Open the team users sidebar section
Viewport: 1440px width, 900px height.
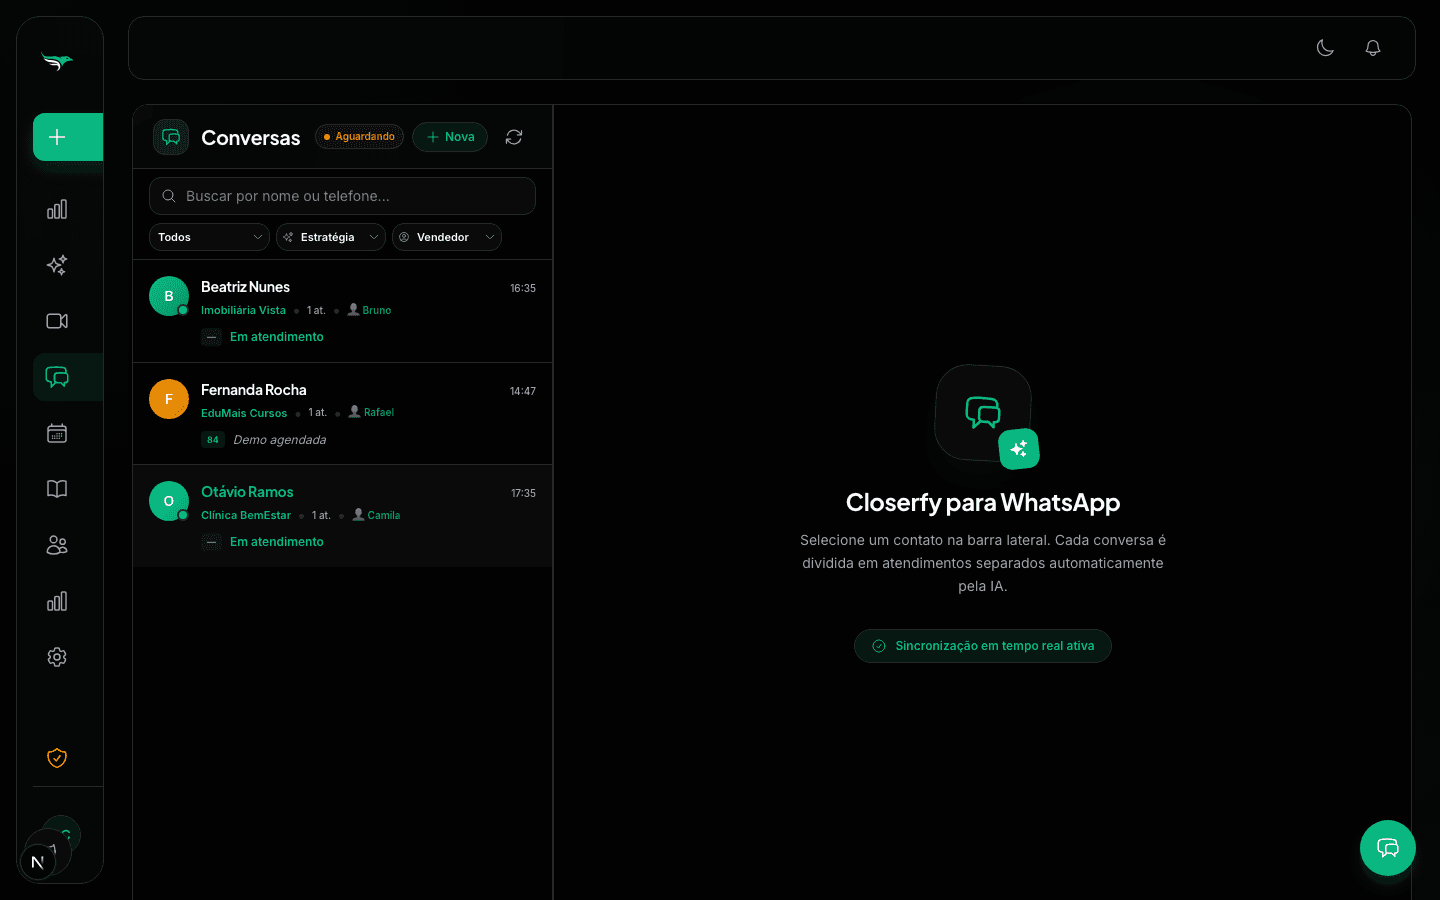(57, 545)
